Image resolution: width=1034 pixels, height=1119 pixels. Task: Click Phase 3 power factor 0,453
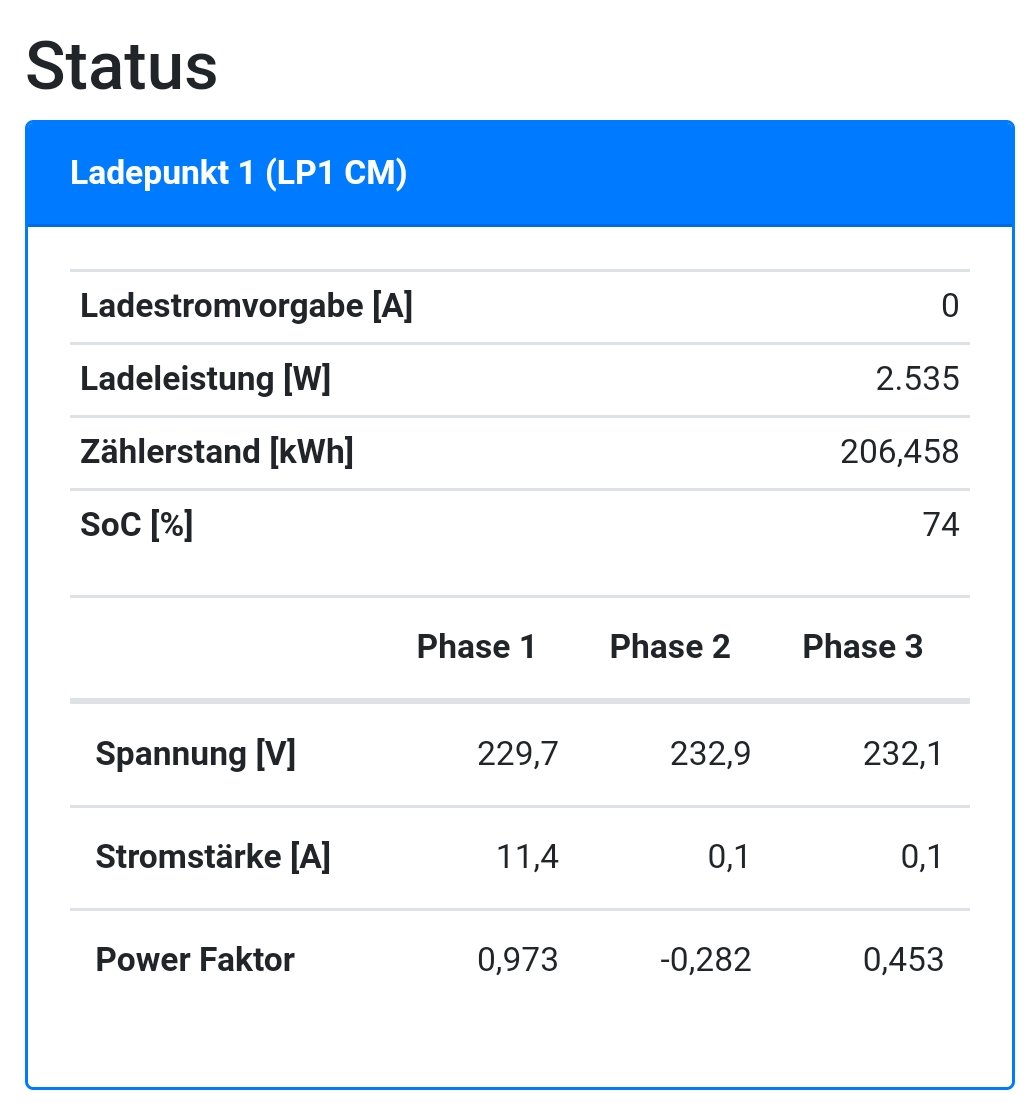pyautogui.click(x=902, y=960)
